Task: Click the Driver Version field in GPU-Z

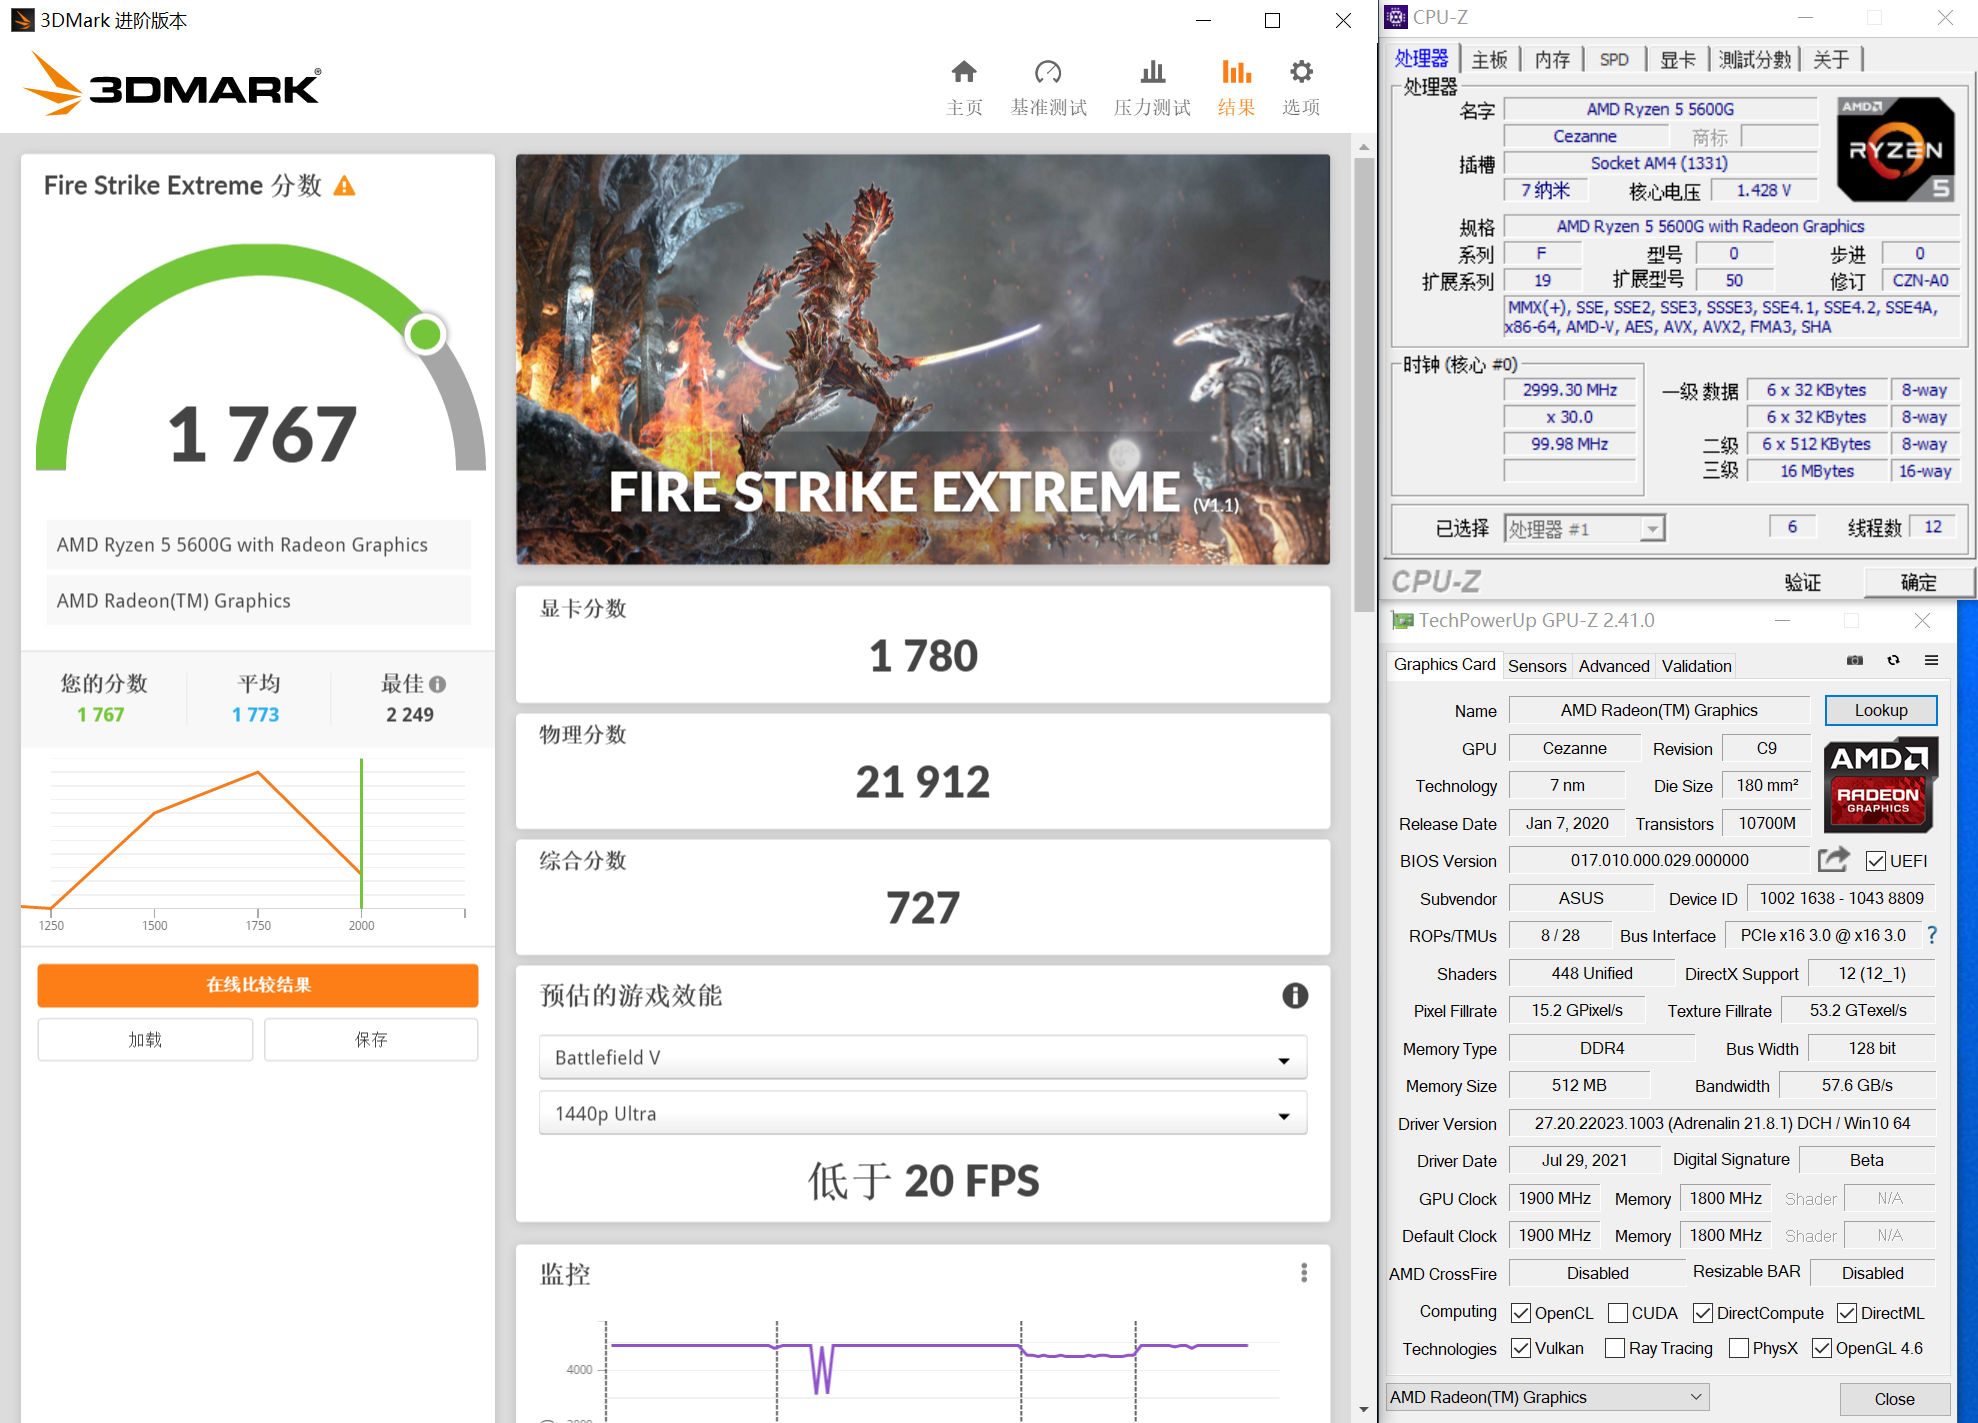Action: tap(1722, 1123)
